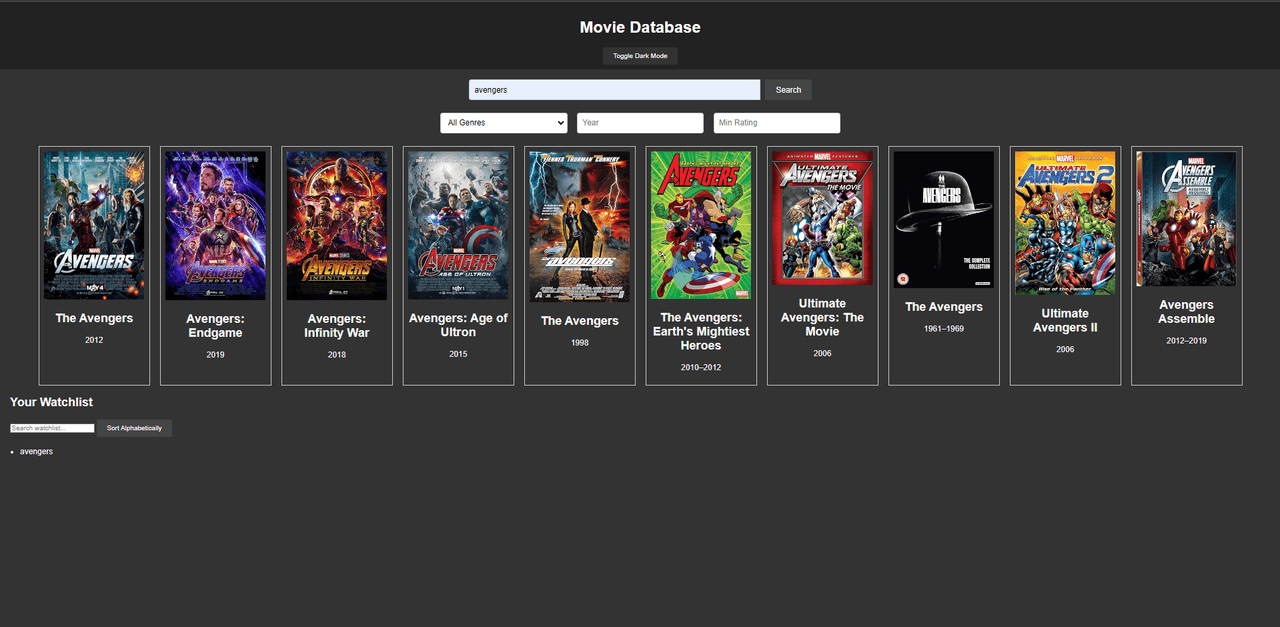
Task: Open the 1961–1969 The Avengers poster
Action: [x=944, y=220]
